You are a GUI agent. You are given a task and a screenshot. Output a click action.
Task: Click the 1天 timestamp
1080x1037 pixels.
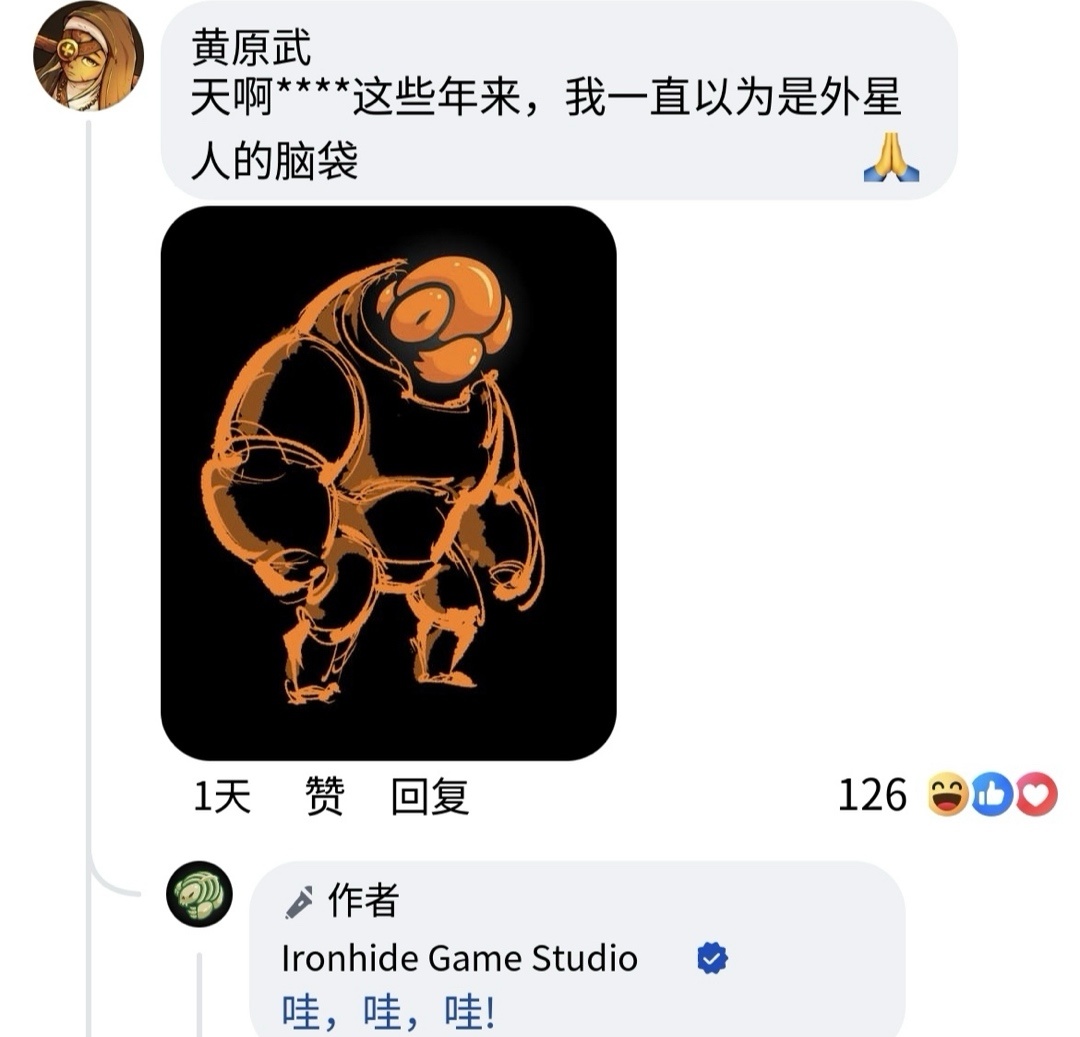coord(222,796)
